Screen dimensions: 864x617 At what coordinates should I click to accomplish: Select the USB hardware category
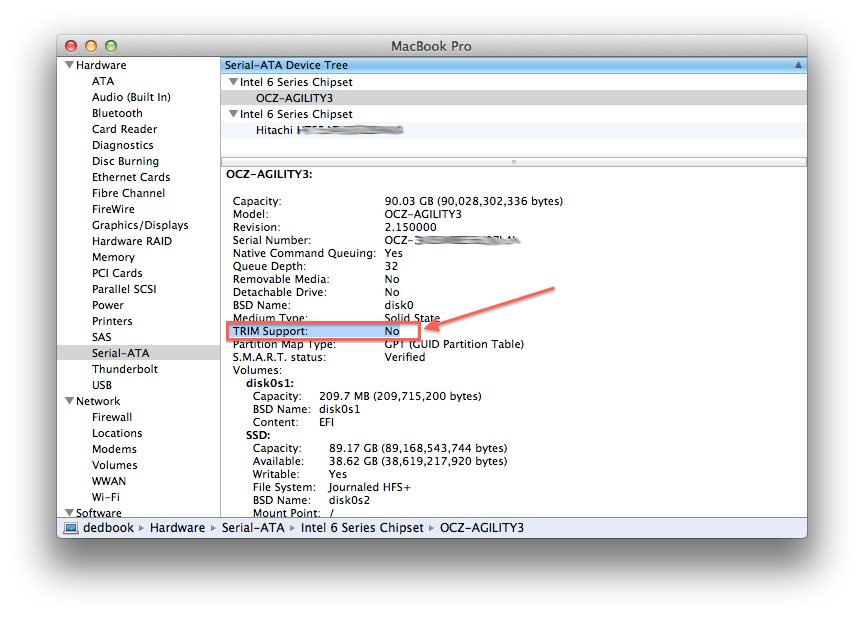click(101, 385)
